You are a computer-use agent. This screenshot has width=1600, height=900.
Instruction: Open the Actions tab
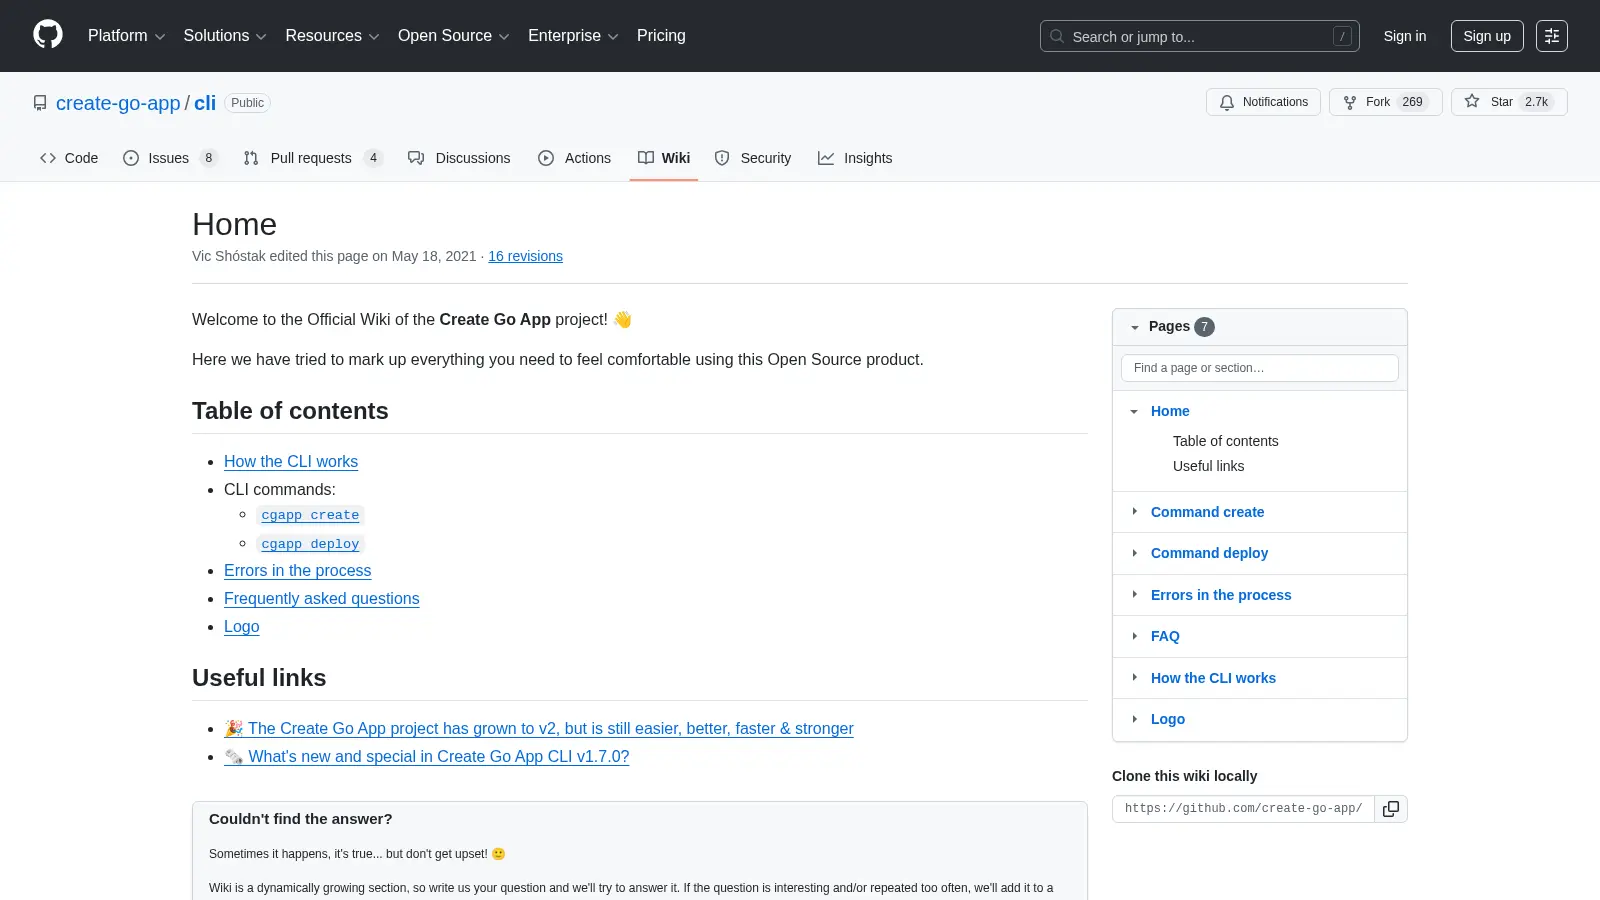tap(574, 158)
